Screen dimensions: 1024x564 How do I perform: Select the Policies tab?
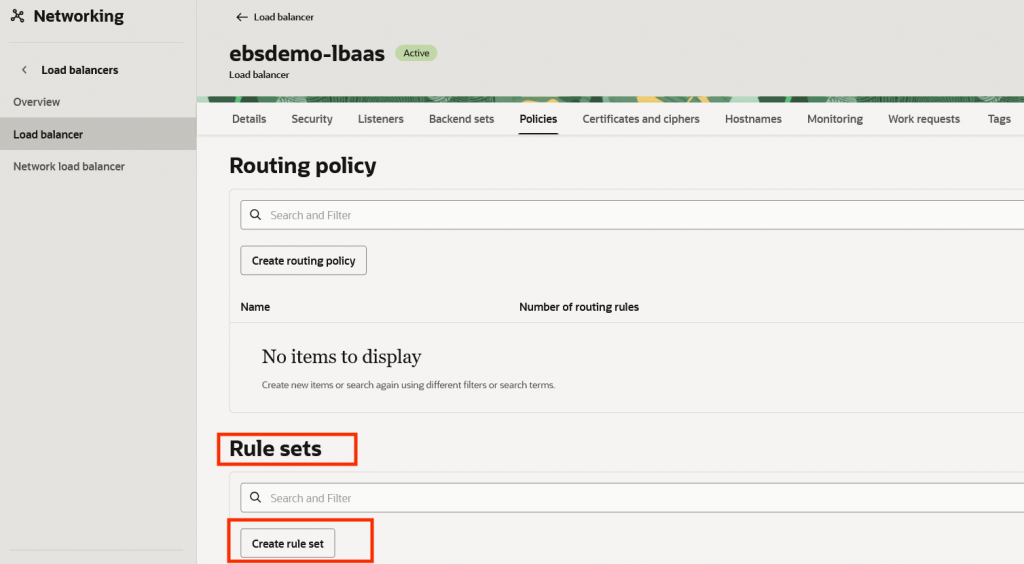click(538, 119)
